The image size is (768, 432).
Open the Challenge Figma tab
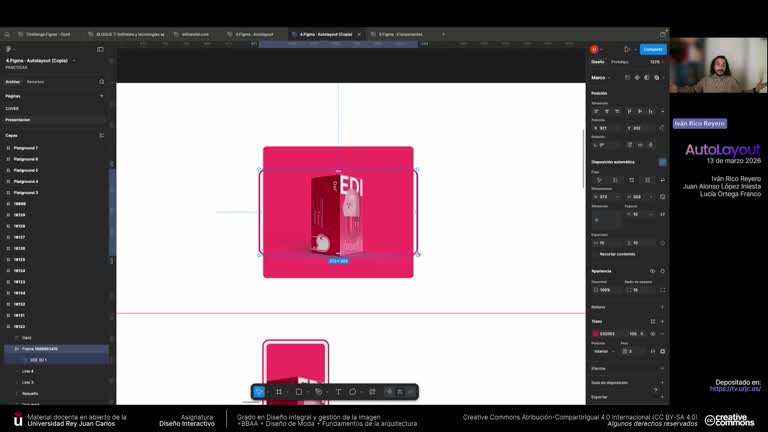point(48,34)
